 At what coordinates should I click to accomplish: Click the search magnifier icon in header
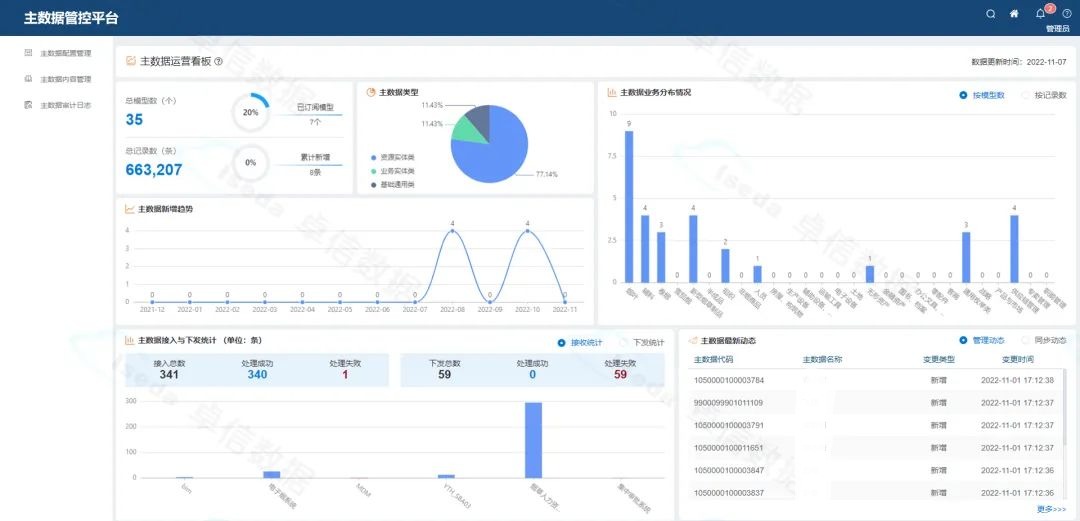[x=991, y=14]
